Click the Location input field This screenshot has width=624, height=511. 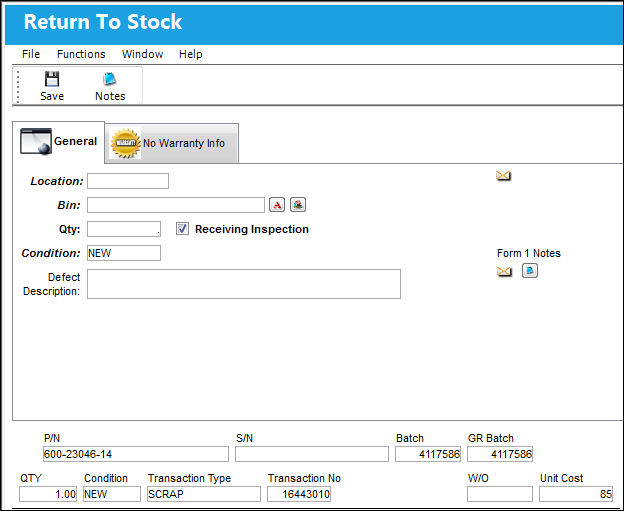pyautogui.click(x=128, y=181)
